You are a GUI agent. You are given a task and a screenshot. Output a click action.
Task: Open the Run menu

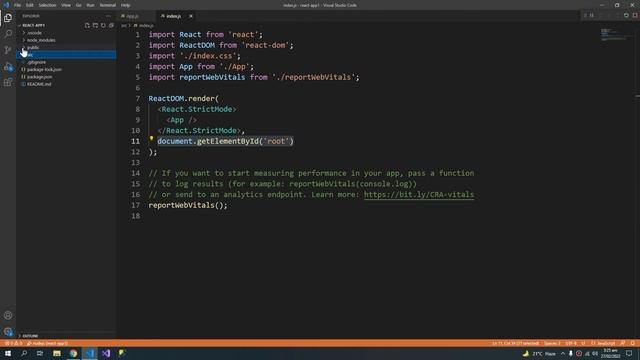tap(90, 5)
